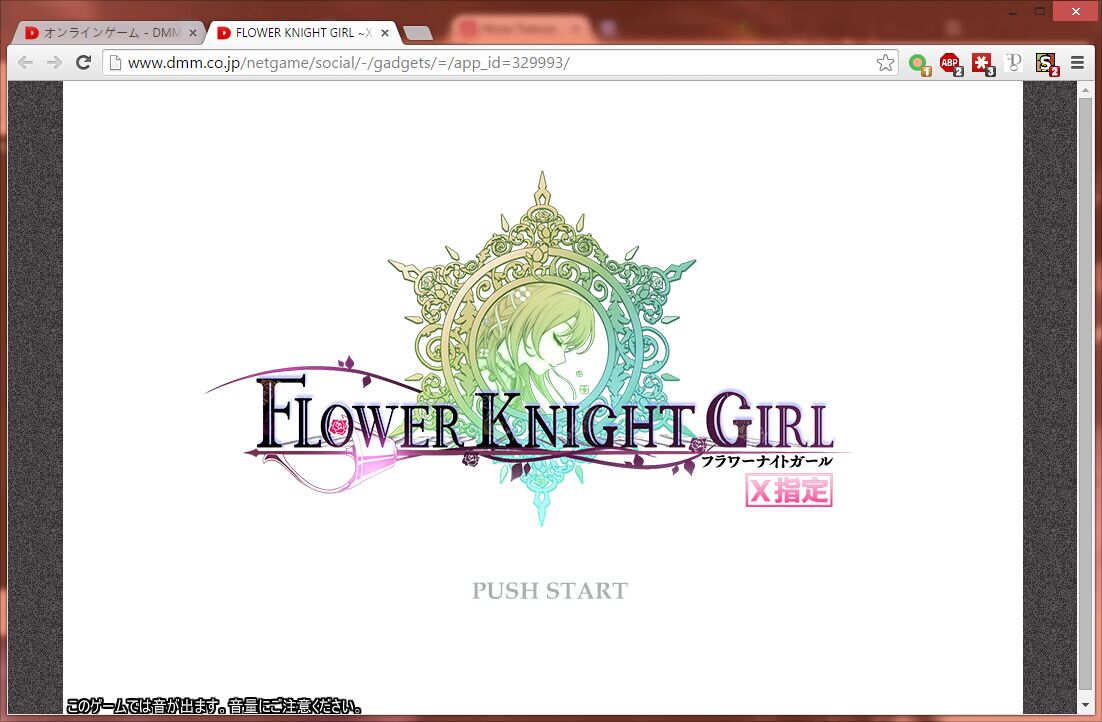Open a new tab button
Screen dimensions: 1102x722
[417, 33]
